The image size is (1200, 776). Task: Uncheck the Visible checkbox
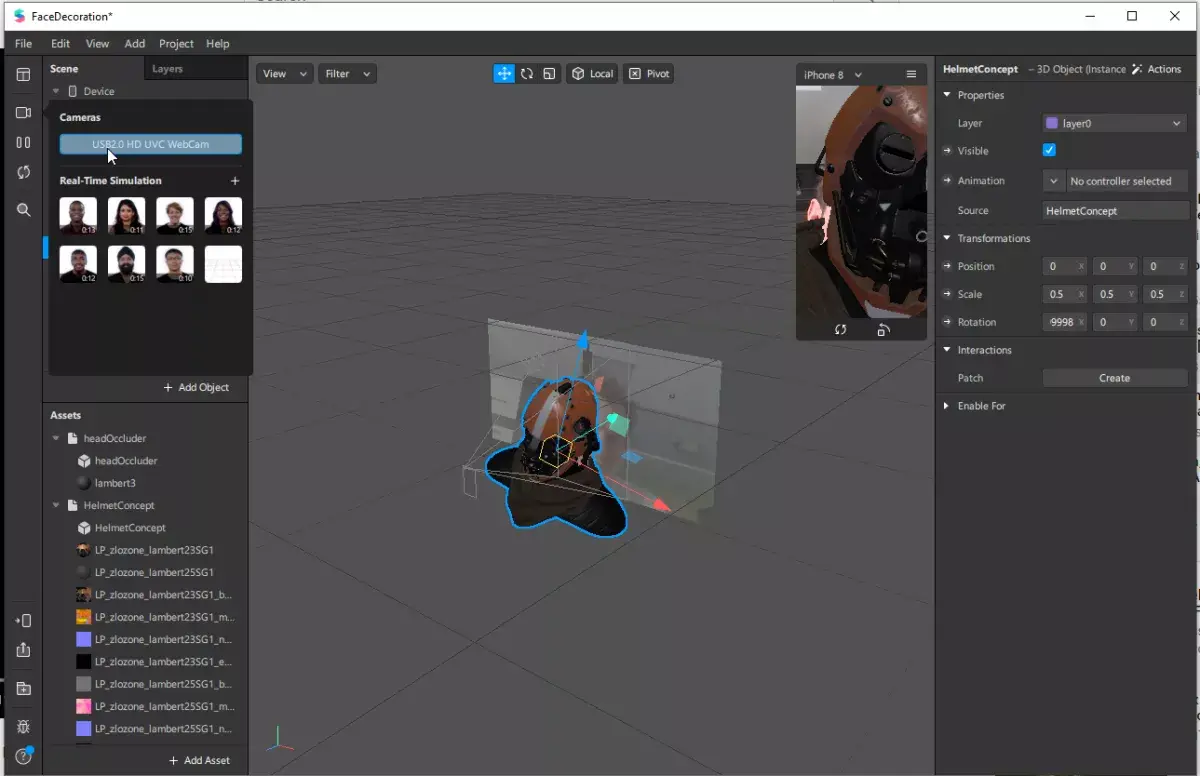[x=1049, y=151]
